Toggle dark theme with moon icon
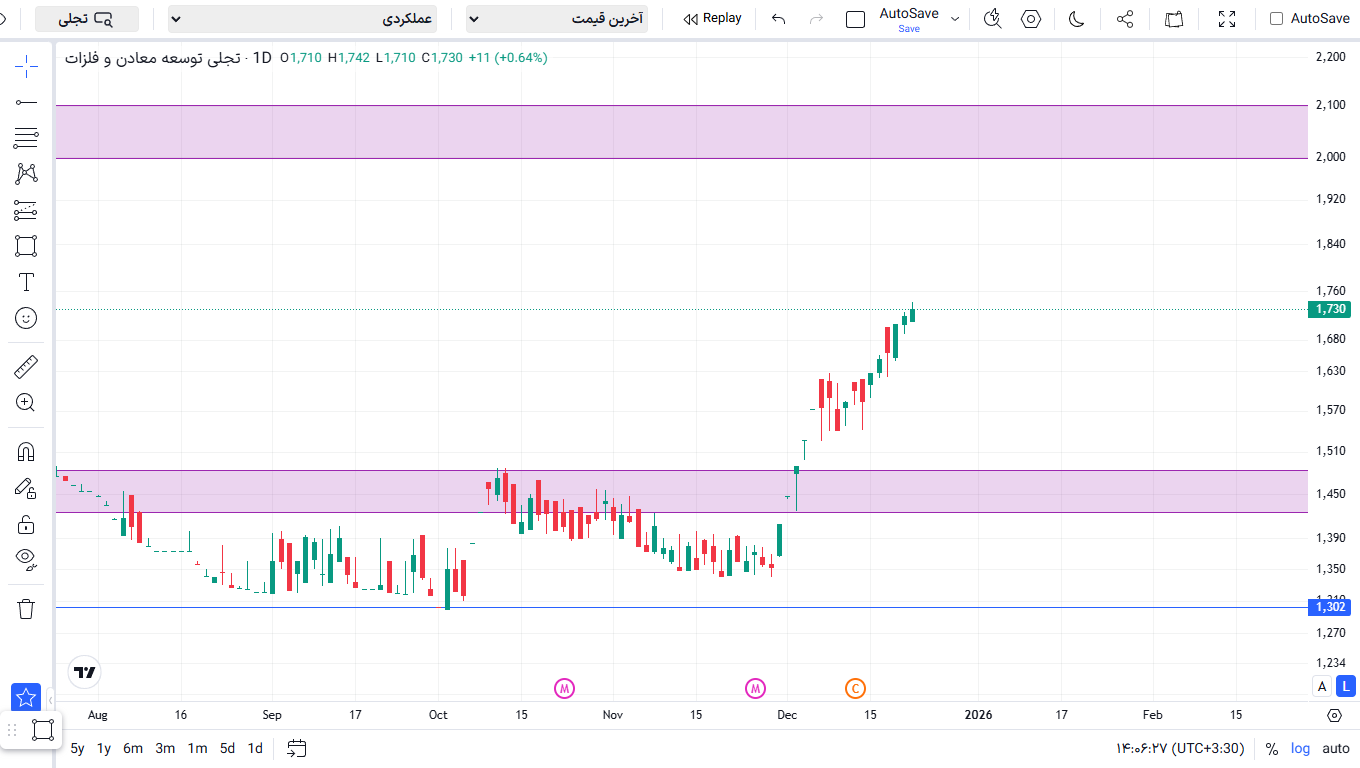The width and height of the screenshot is (1360, 768). tap(1077, 19)
